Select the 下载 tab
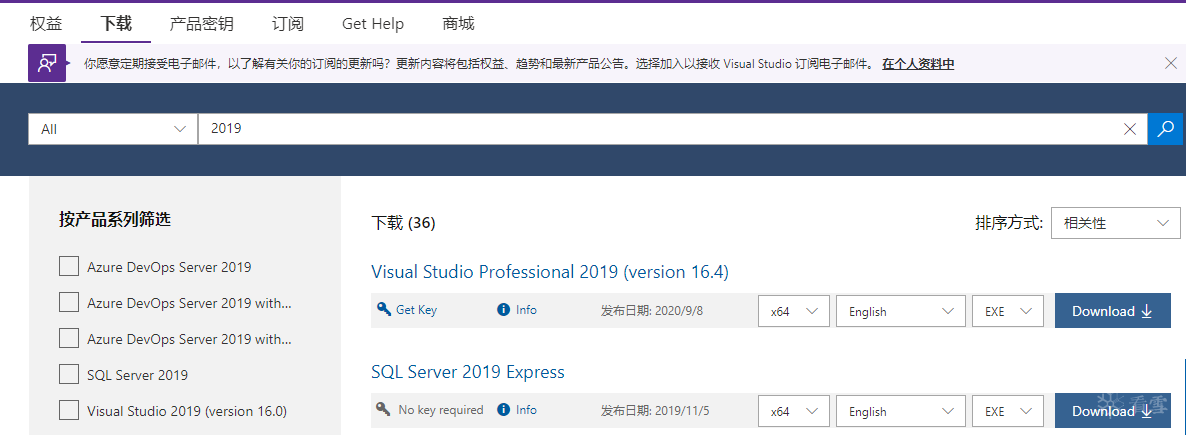Viewport: 1186px width, 435px height. [116, 23]
